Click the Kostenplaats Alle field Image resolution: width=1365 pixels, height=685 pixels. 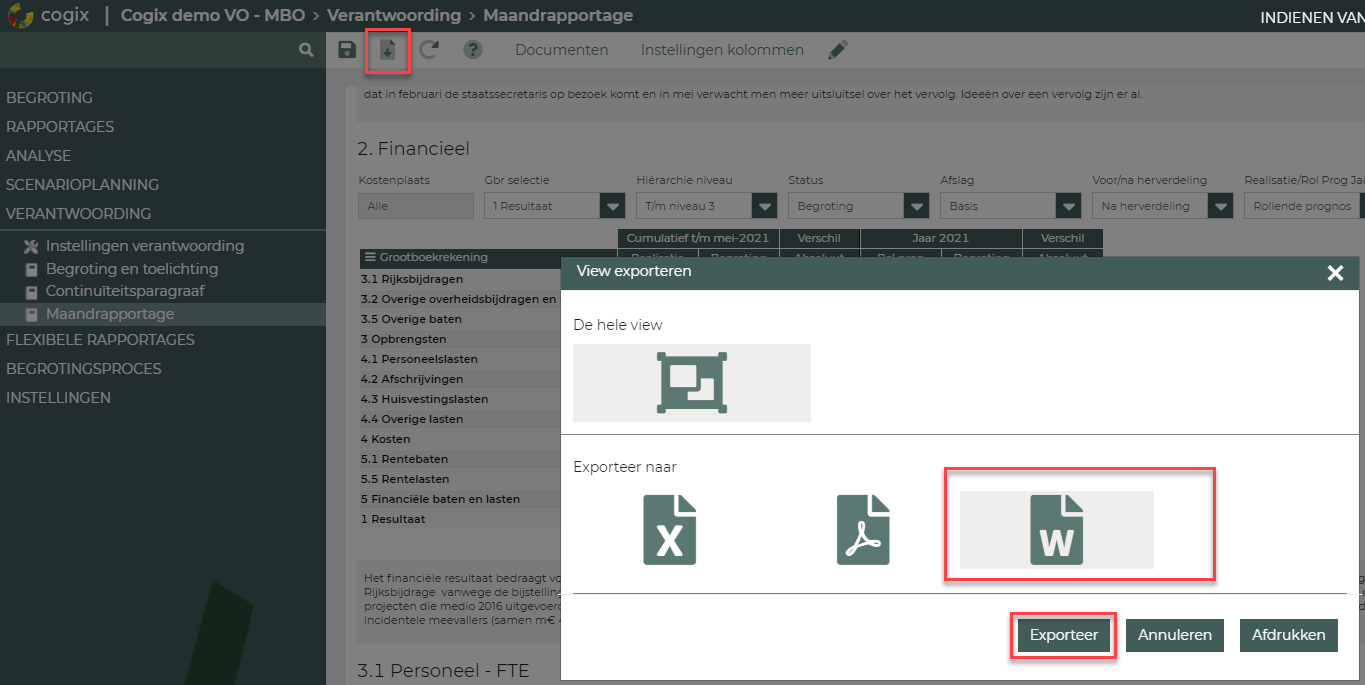(416, 206)
